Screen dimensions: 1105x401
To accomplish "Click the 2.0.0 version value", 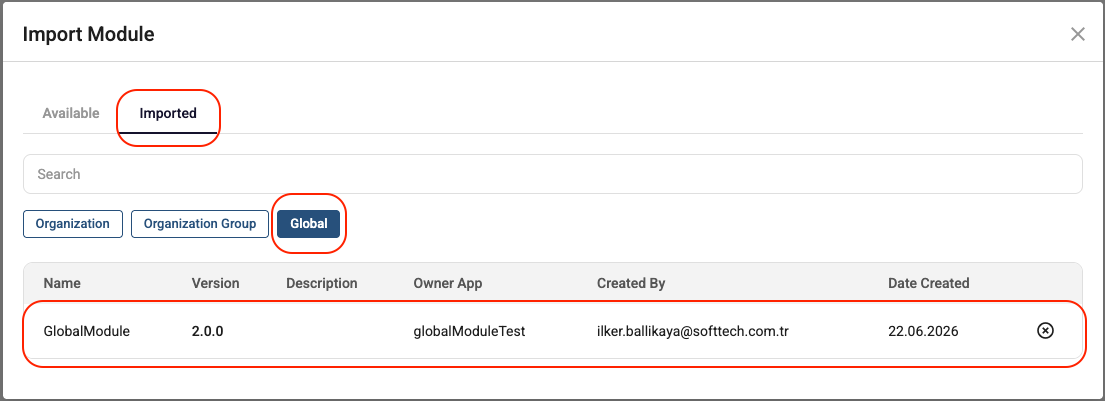I will coord(207,331).
